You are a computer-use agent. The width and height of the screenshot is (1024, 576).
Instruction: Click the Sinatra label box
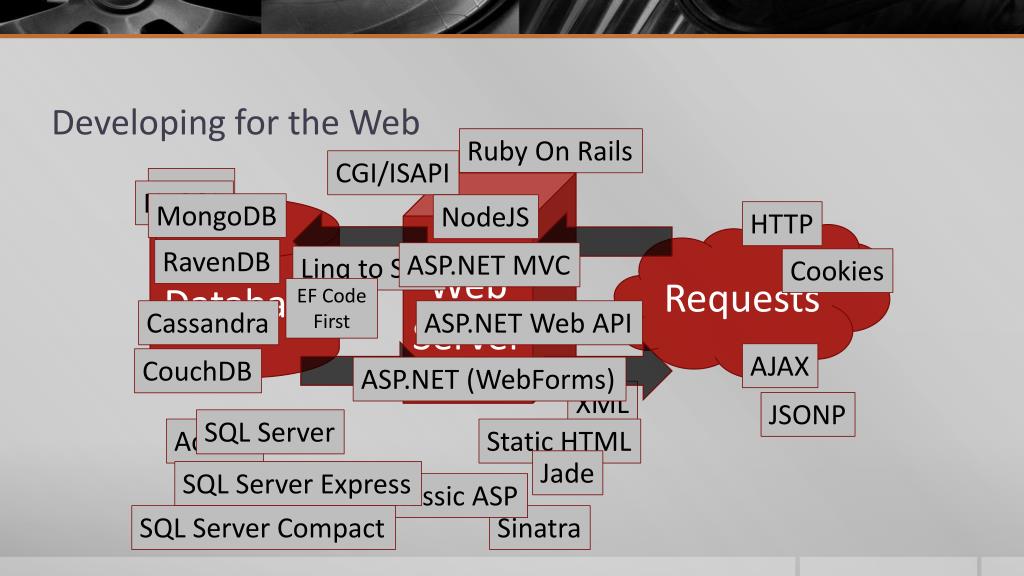[x=539, y=528]
